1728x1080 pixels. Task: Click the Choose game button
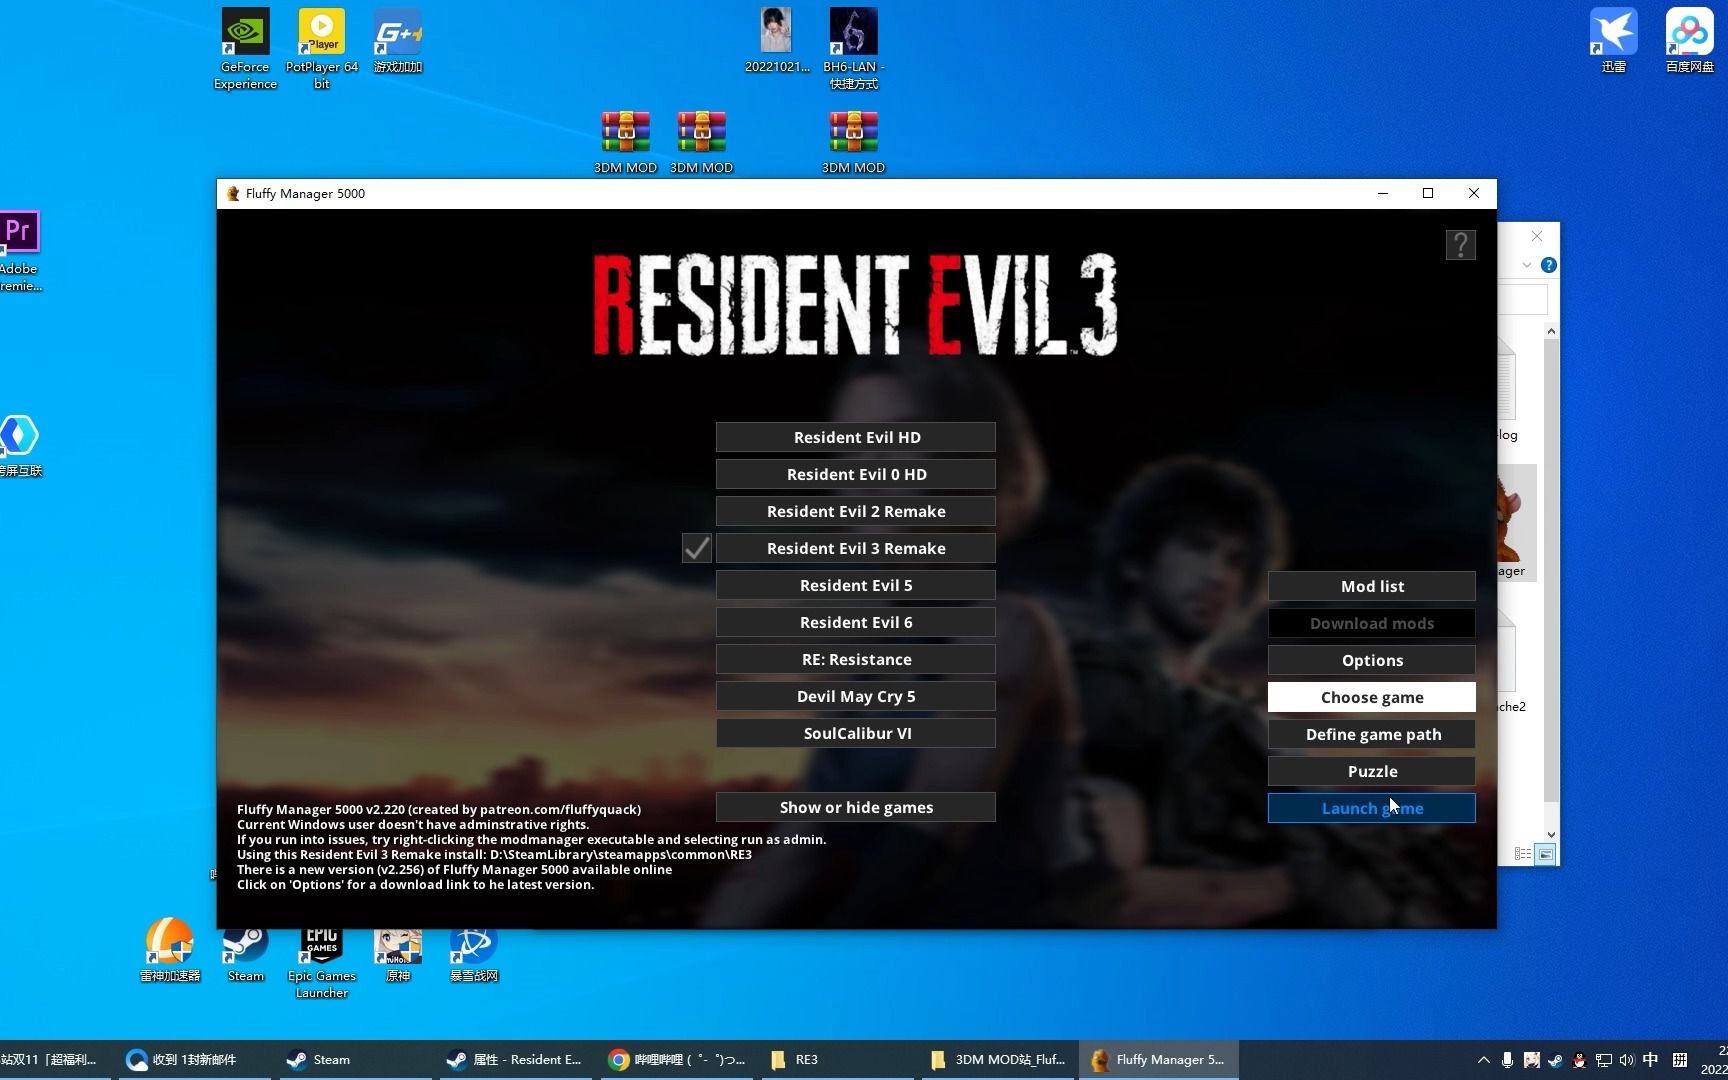(x=1372, y=697)
